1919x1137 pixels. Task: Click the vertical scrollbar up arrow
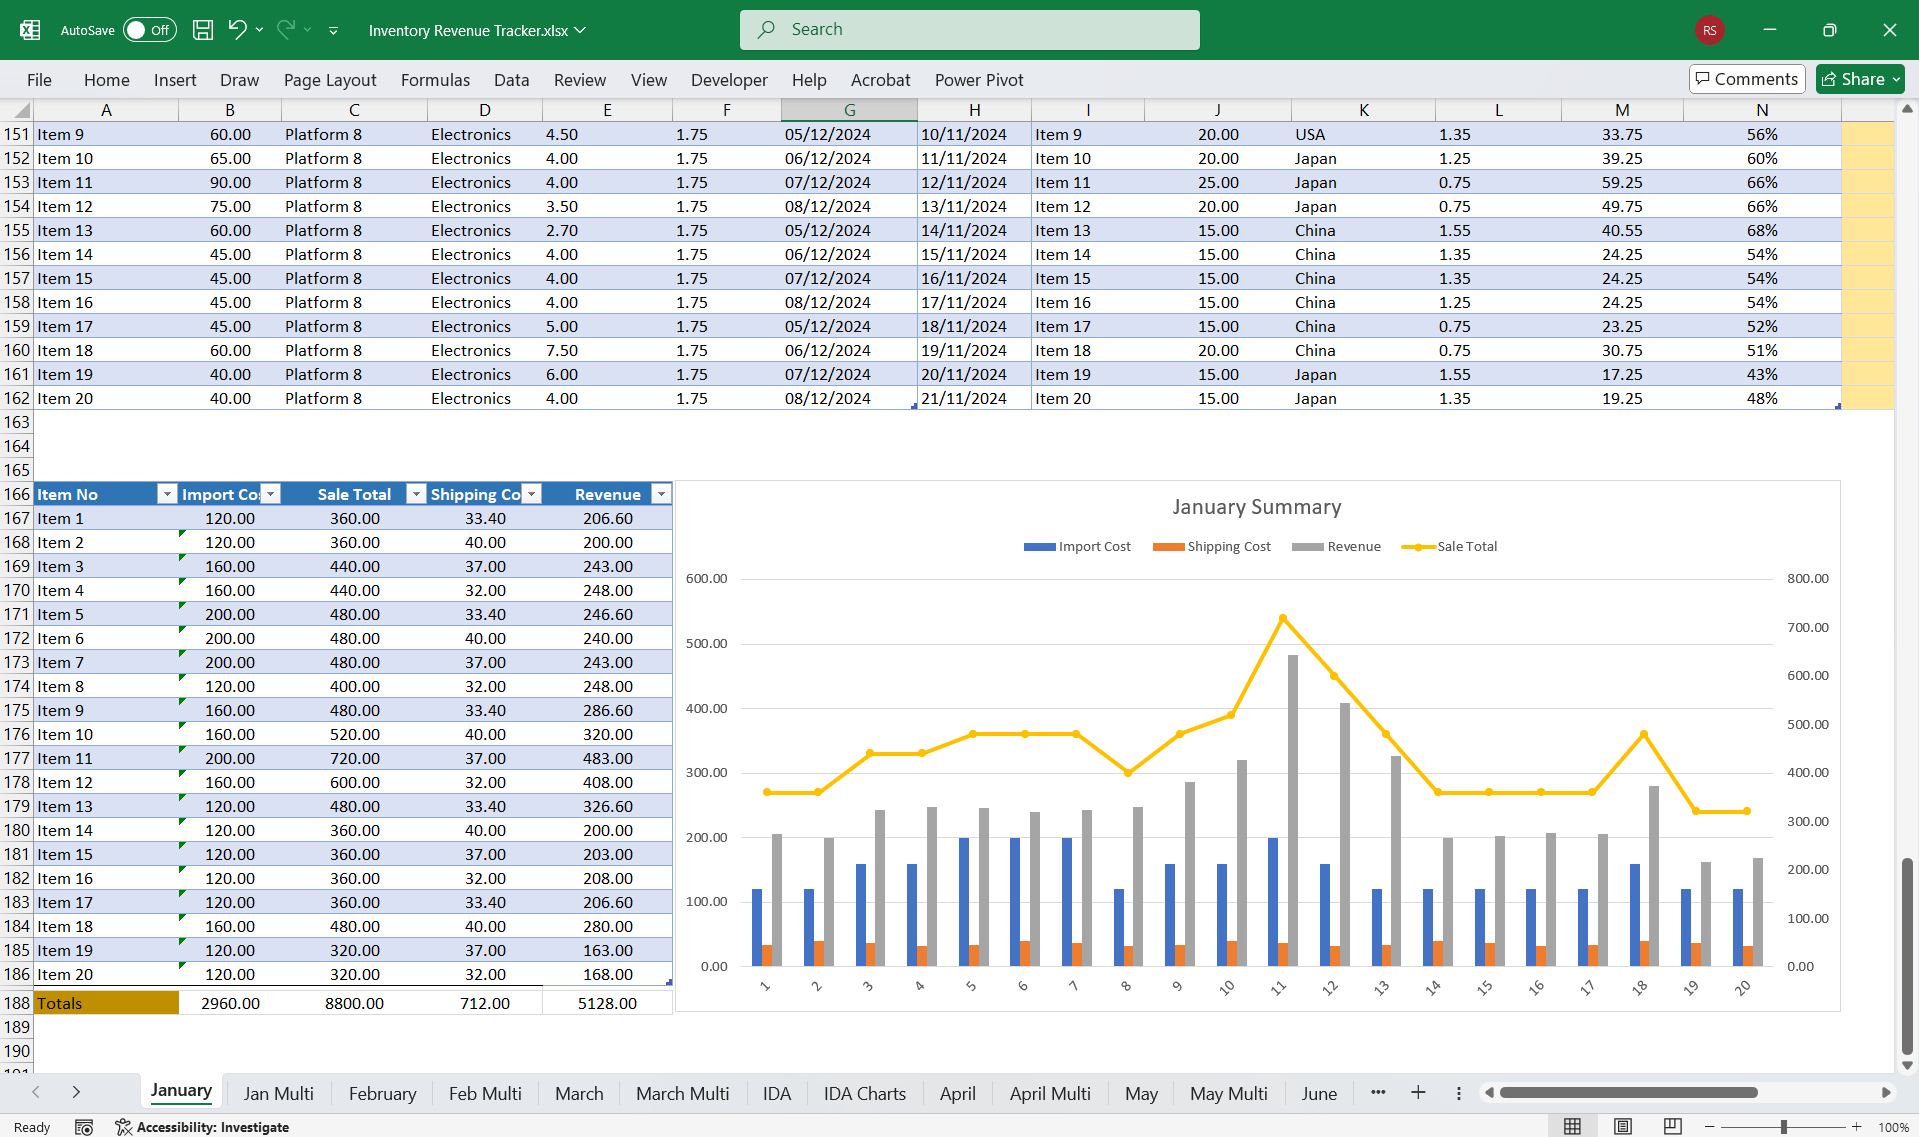click(1907, 108)
